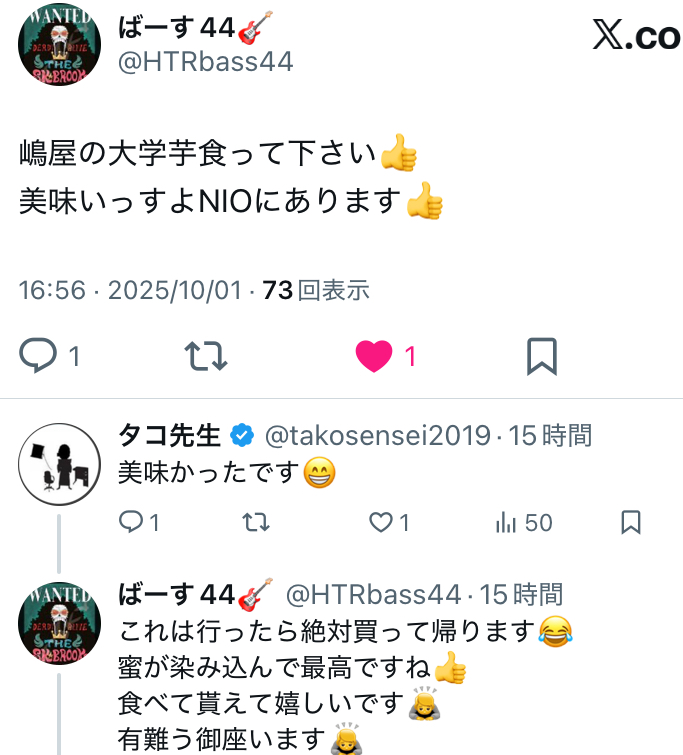
Task: Open the @HTRbass44 handle in the reply
Action: click(x=374, y=594)
